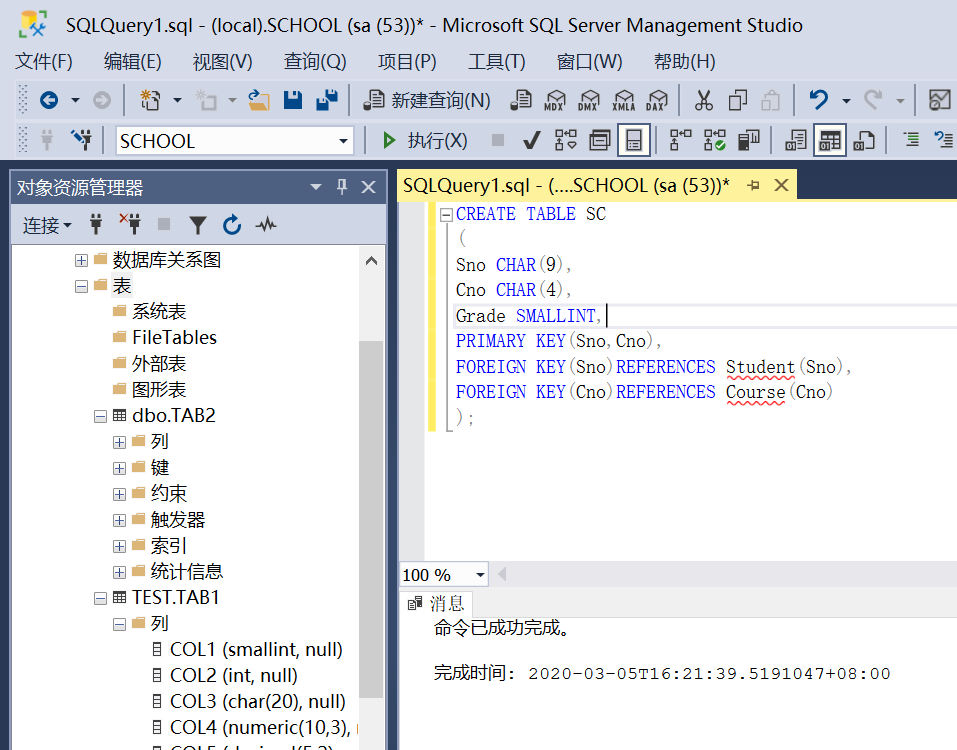Toggle IntelliSense enabled icon
Image resolution: width=957 pixels, height=750 pixels.
point(634,140)
